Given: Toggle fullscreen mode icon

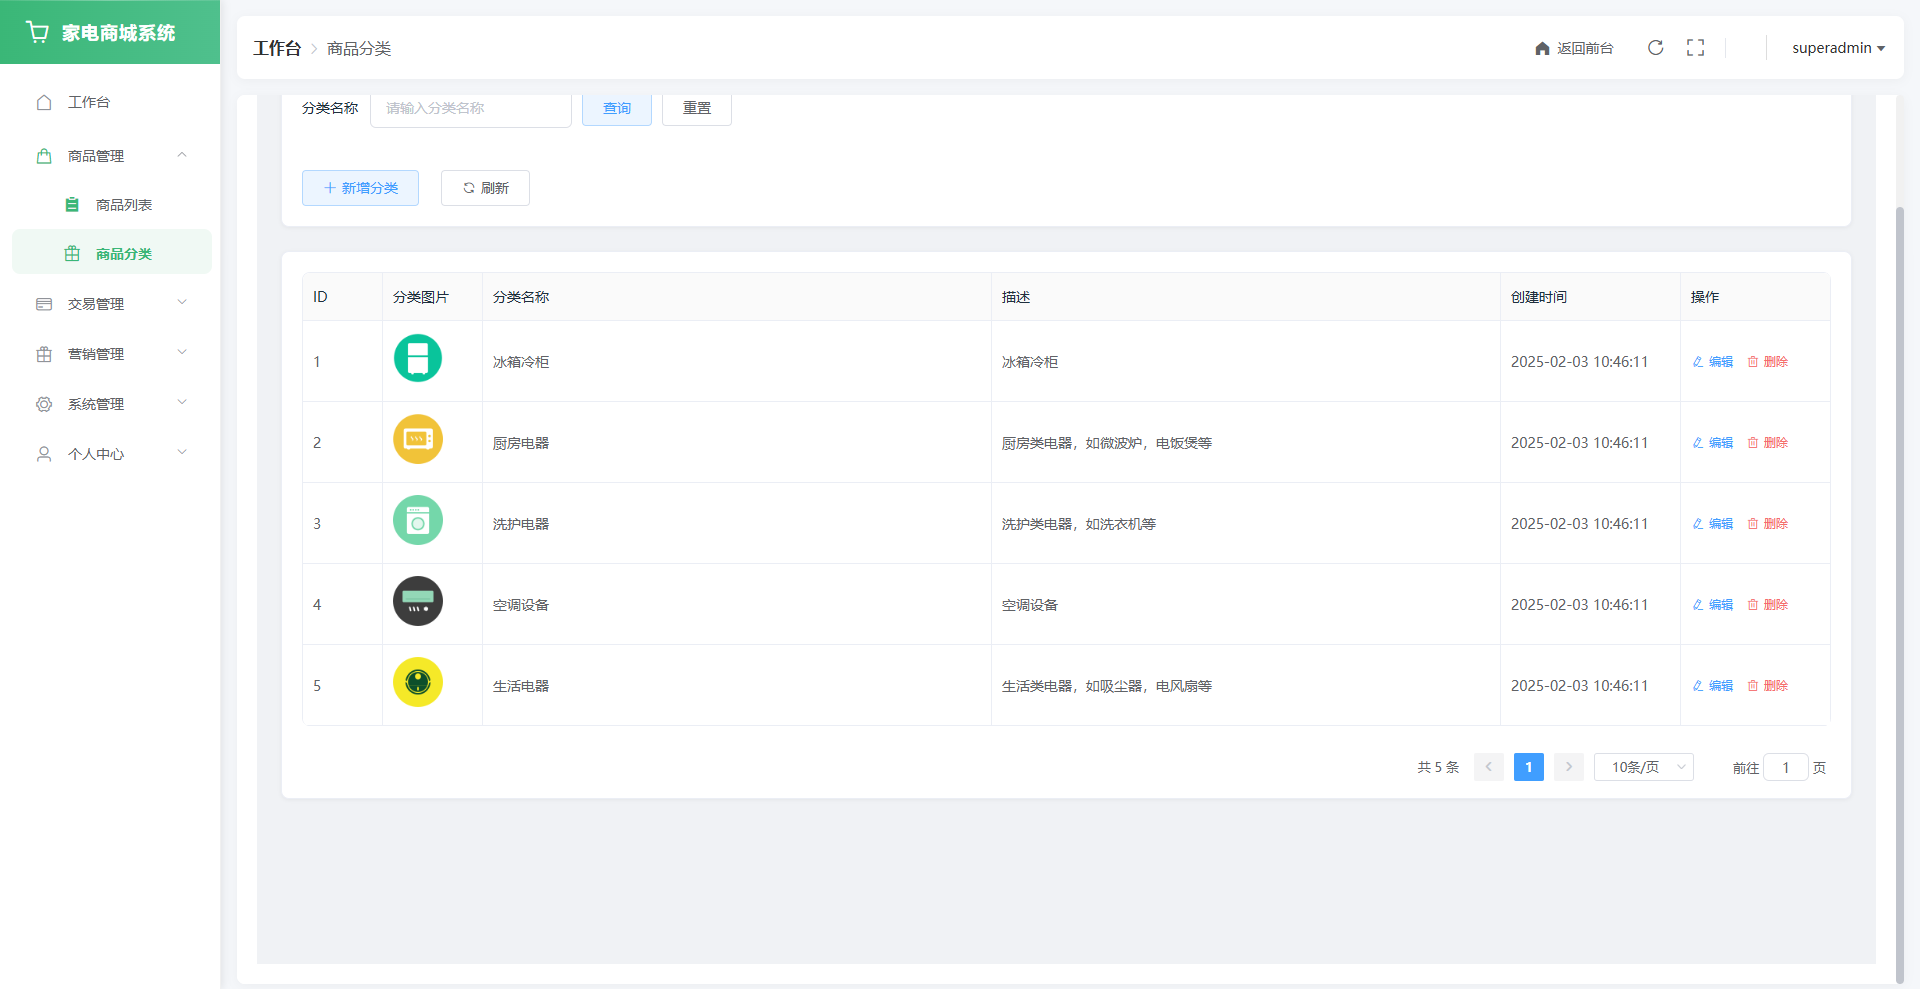Looking at the screenshot, I should pyautogui.click(x=1695, y=48).
